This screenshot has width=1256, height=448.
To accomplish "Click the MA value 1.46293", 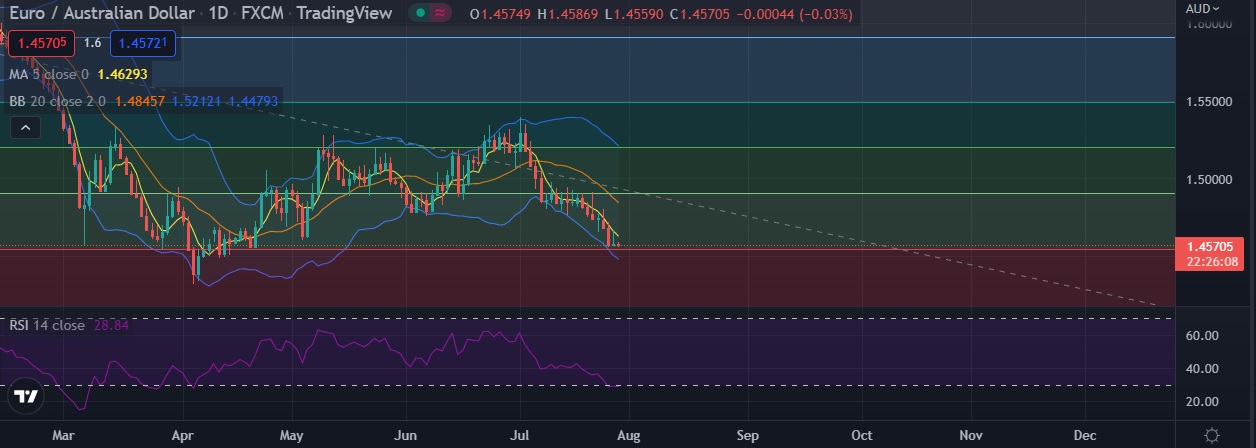I will pos(122,74).
